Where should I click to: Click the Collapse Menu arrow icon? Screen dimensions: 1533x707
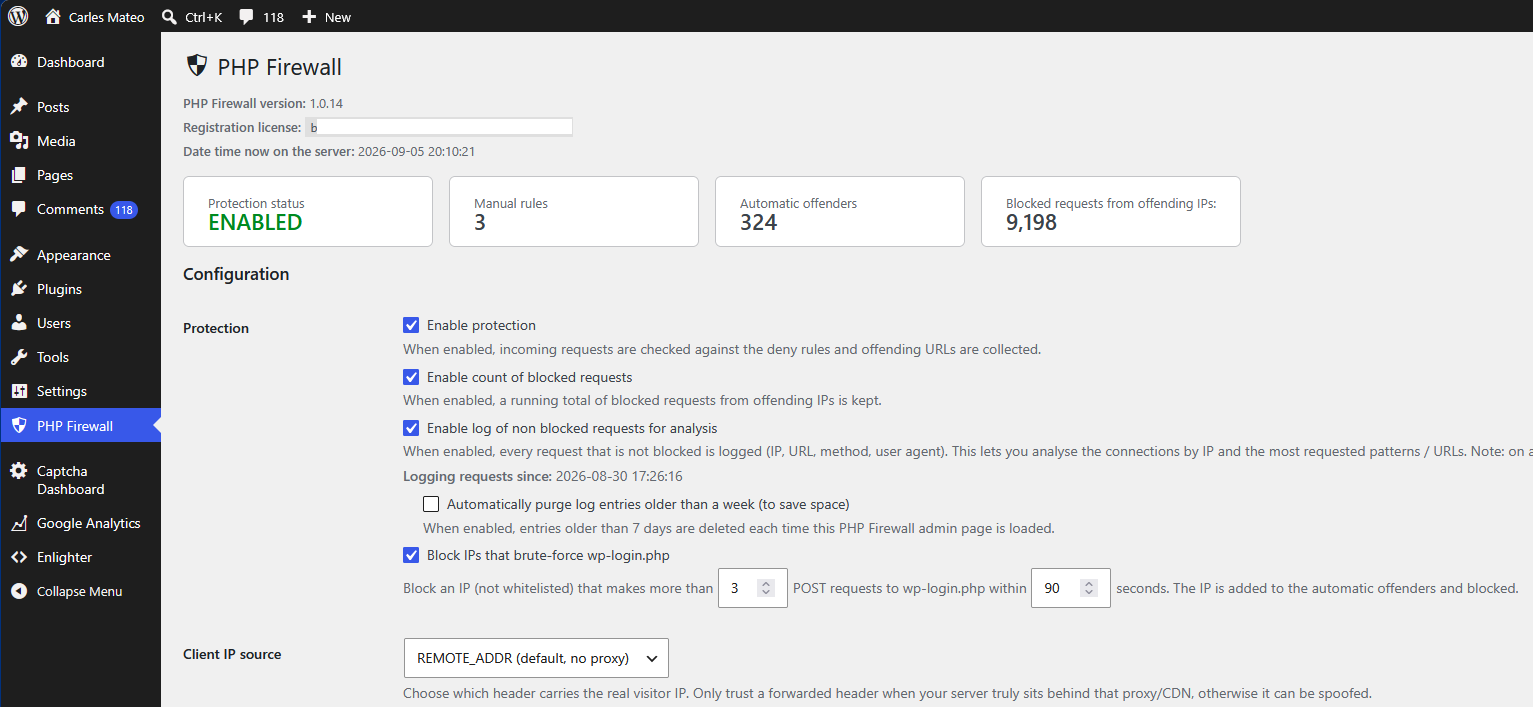(x=19, y=591)
